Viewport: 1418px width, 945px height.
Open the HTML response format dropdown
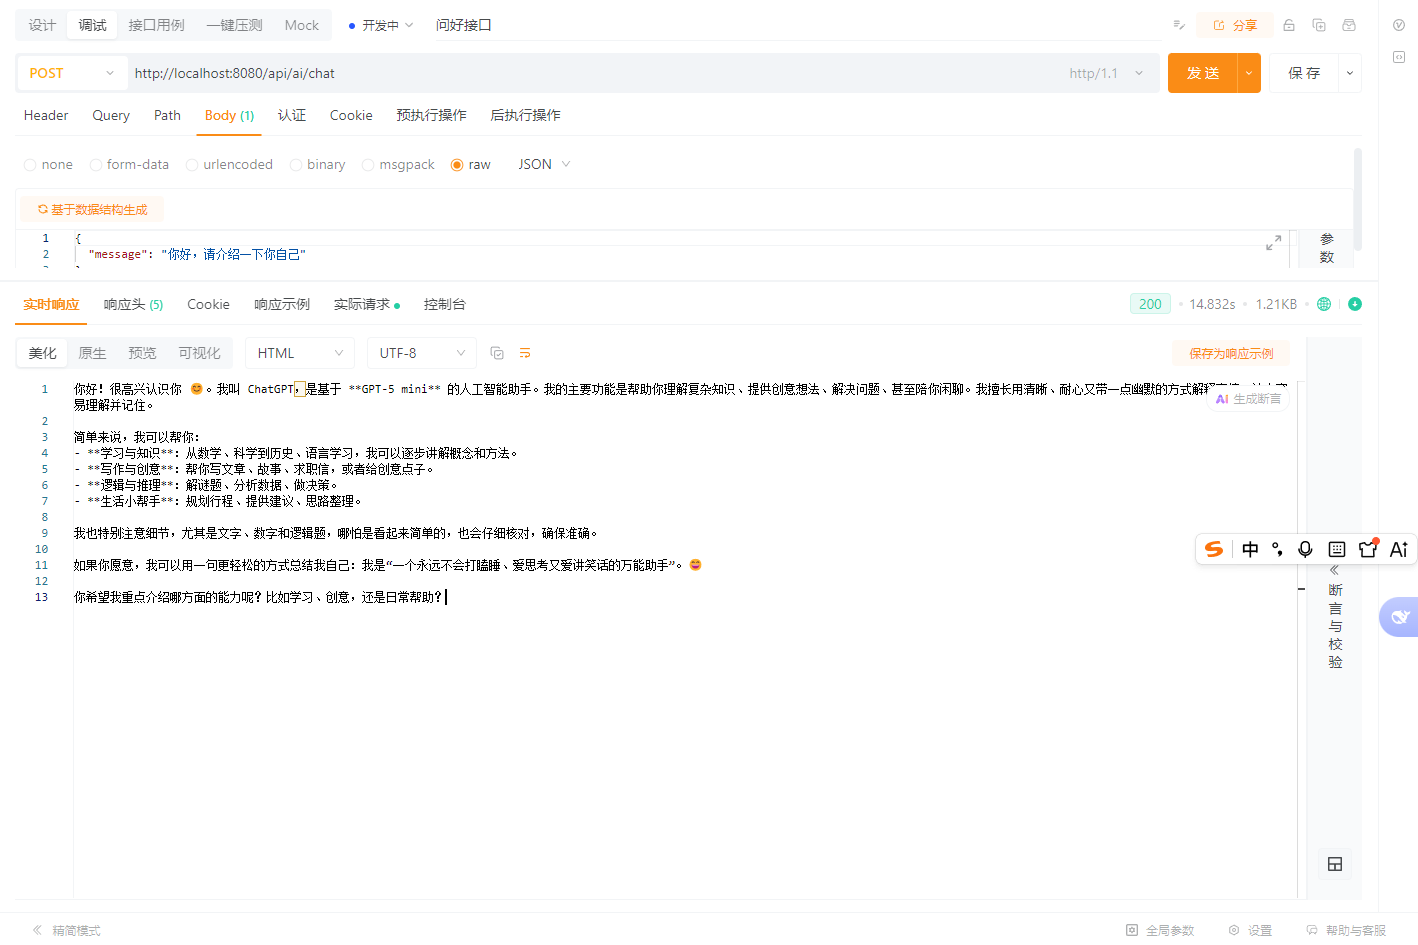tap(300, 353)
